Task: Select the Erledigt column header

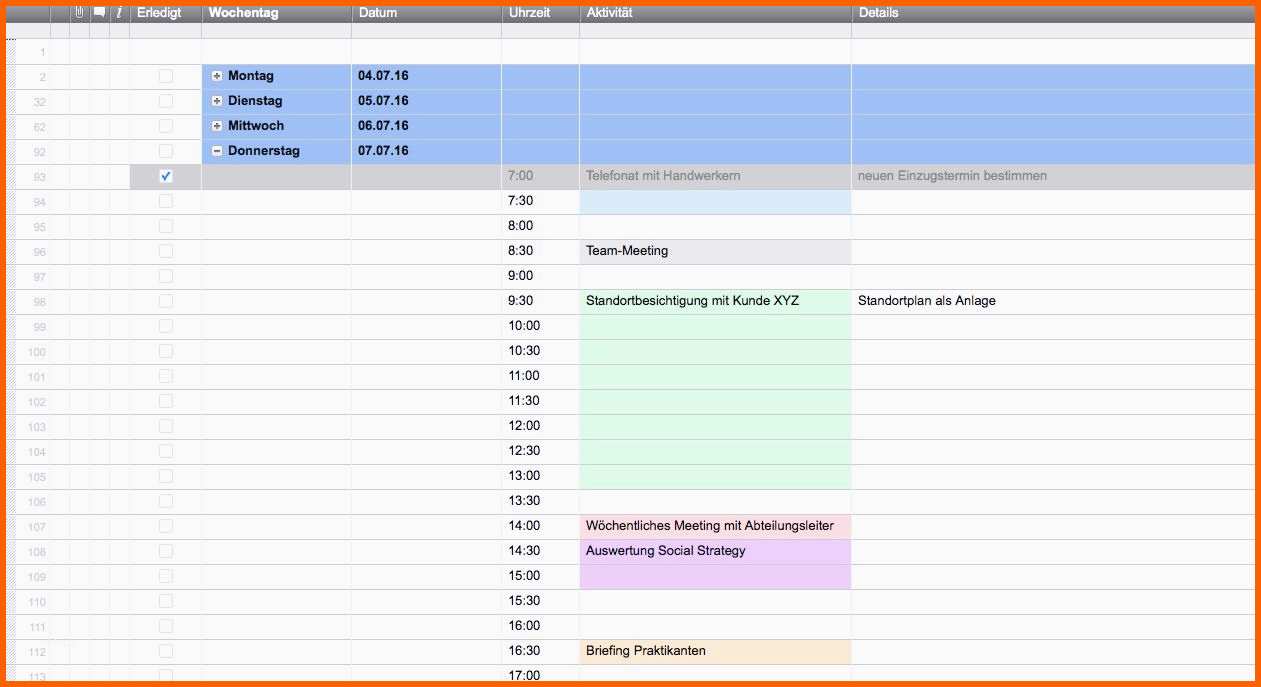Action: click(166, 13)
